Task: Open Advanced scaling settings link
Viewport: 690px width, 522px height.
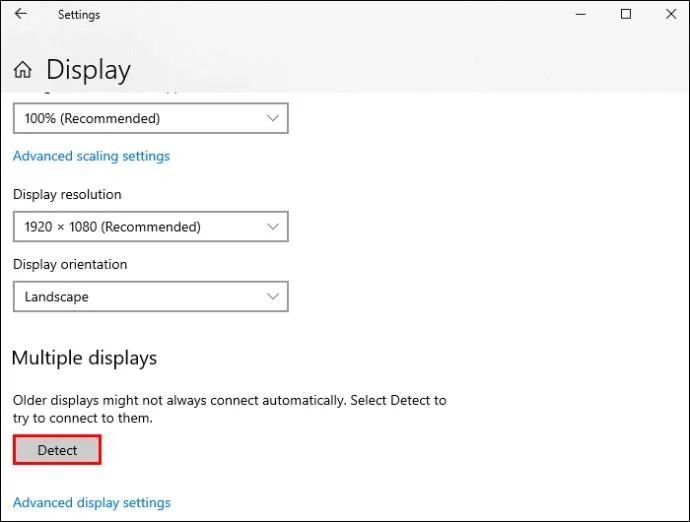Action: click(x=91, y=156)
